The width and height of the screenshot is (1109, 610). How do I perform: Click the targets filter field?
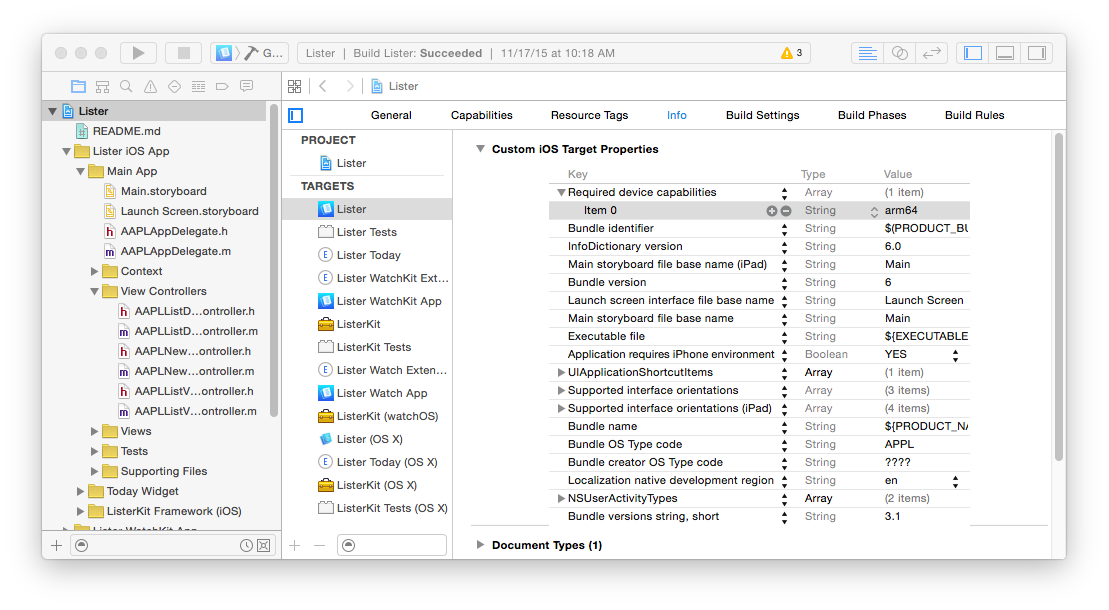392,545
